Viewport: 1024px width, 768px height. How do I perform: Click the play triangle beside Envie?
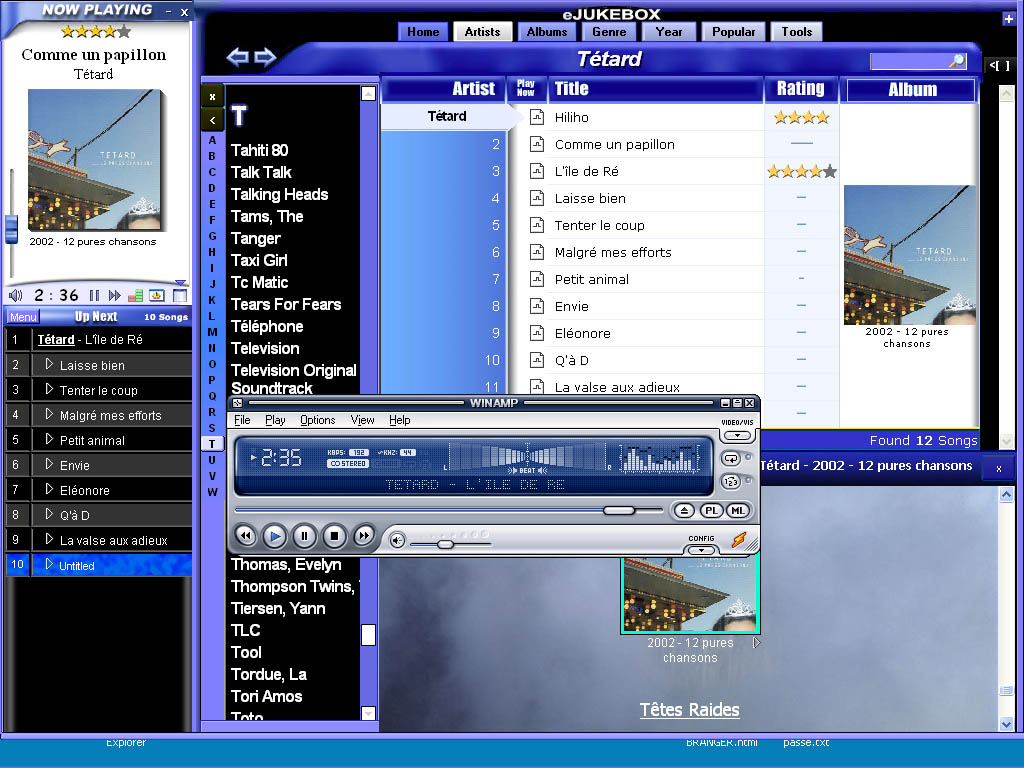[x=49, y=464]
